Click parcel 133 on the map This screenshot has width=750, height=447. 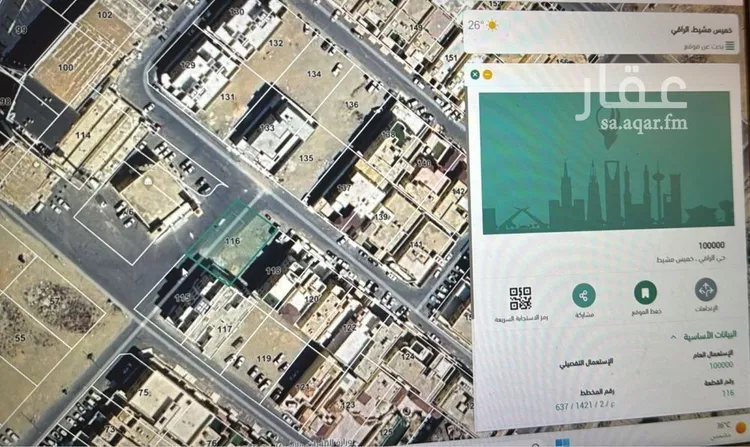(267, 128)
